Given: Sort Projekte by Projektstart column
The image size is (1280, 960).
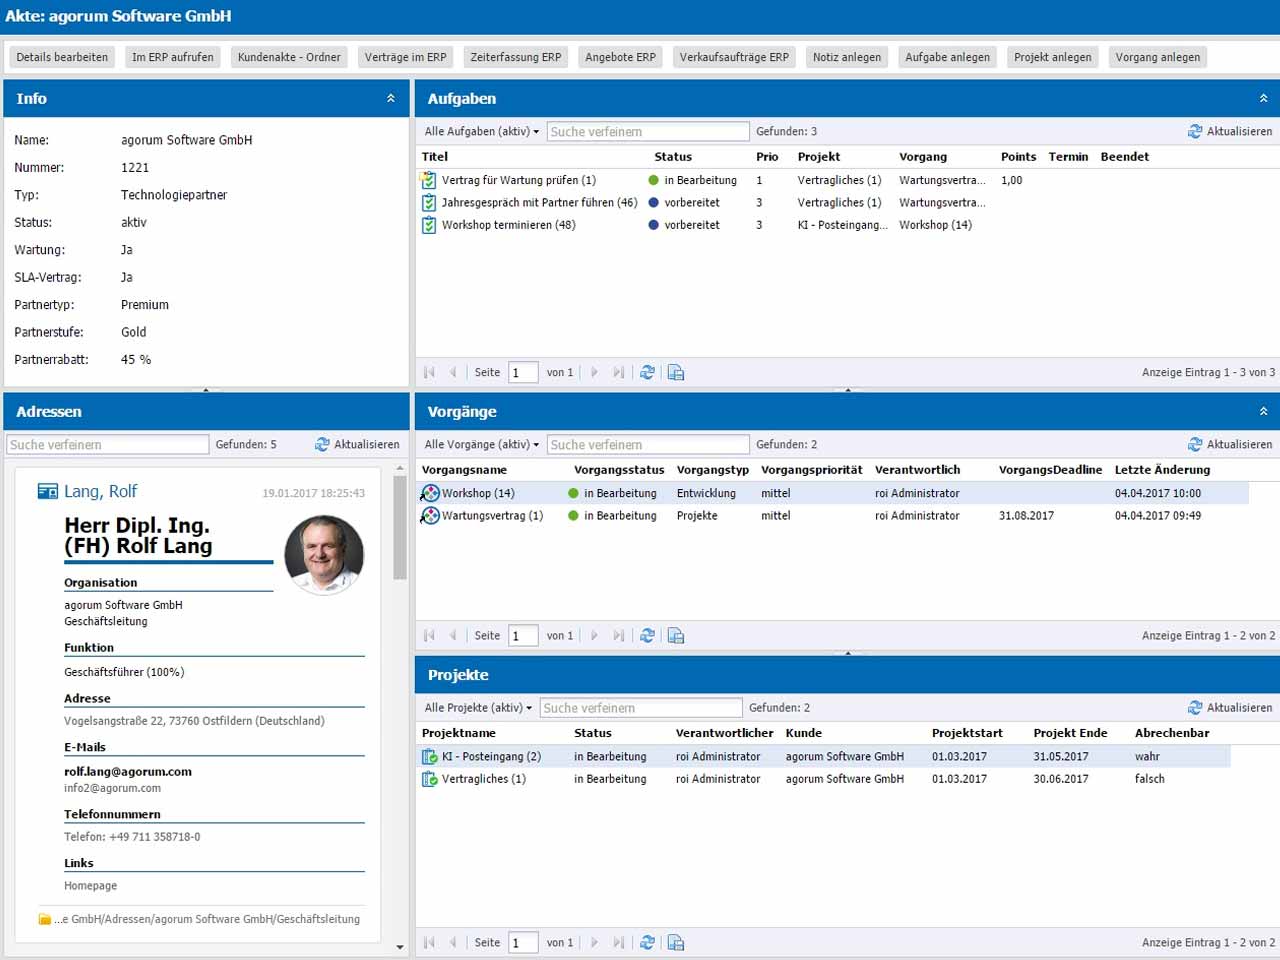Looking at the screenshot, I should (967, 732).
